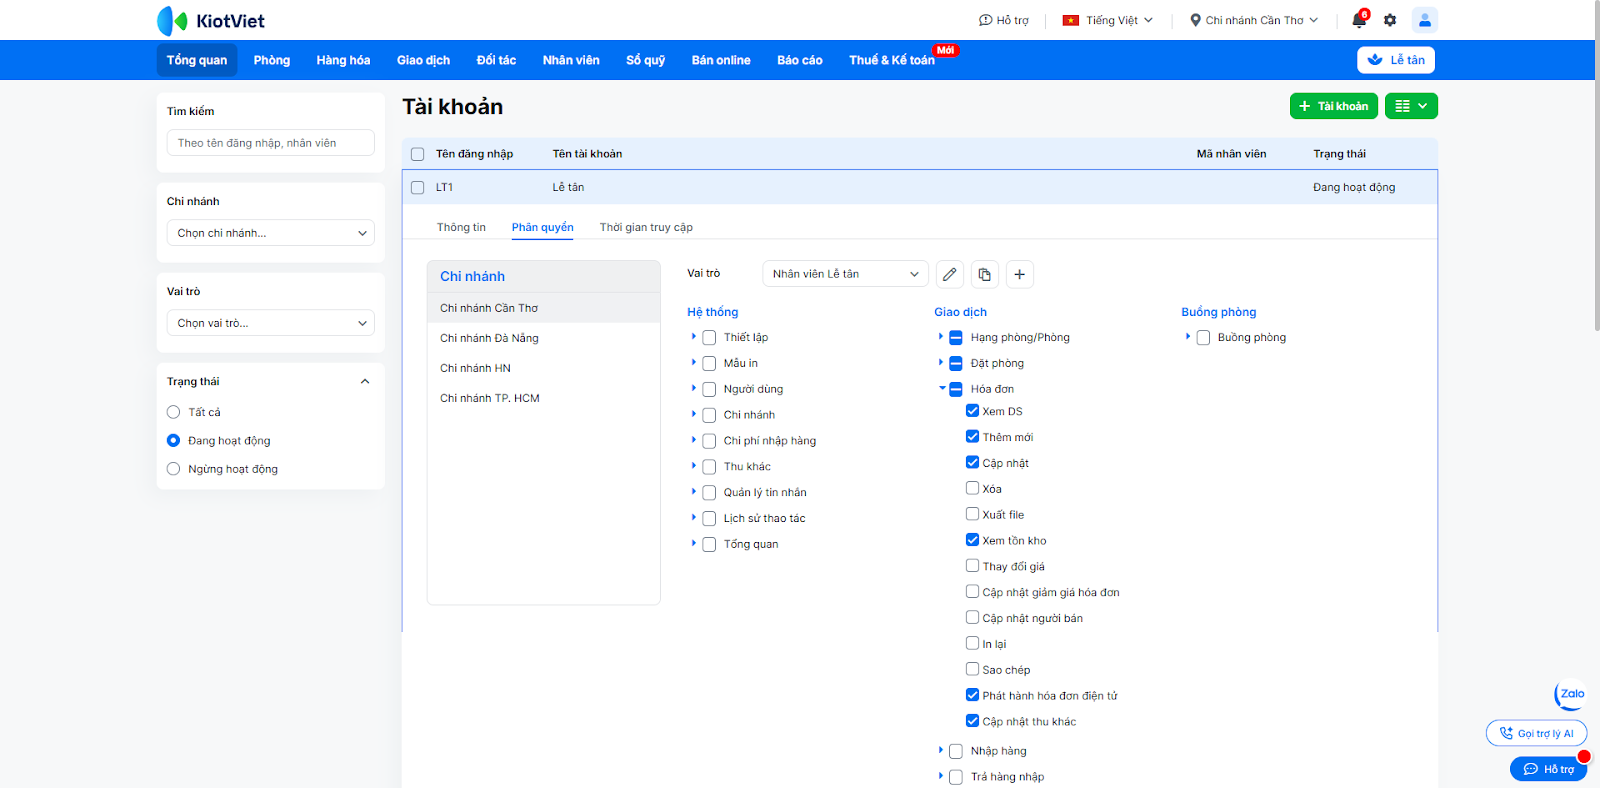Screen dimensions: 1600x788
Task: Add a new role with plus icon
Action: (x=1019, y=274)
